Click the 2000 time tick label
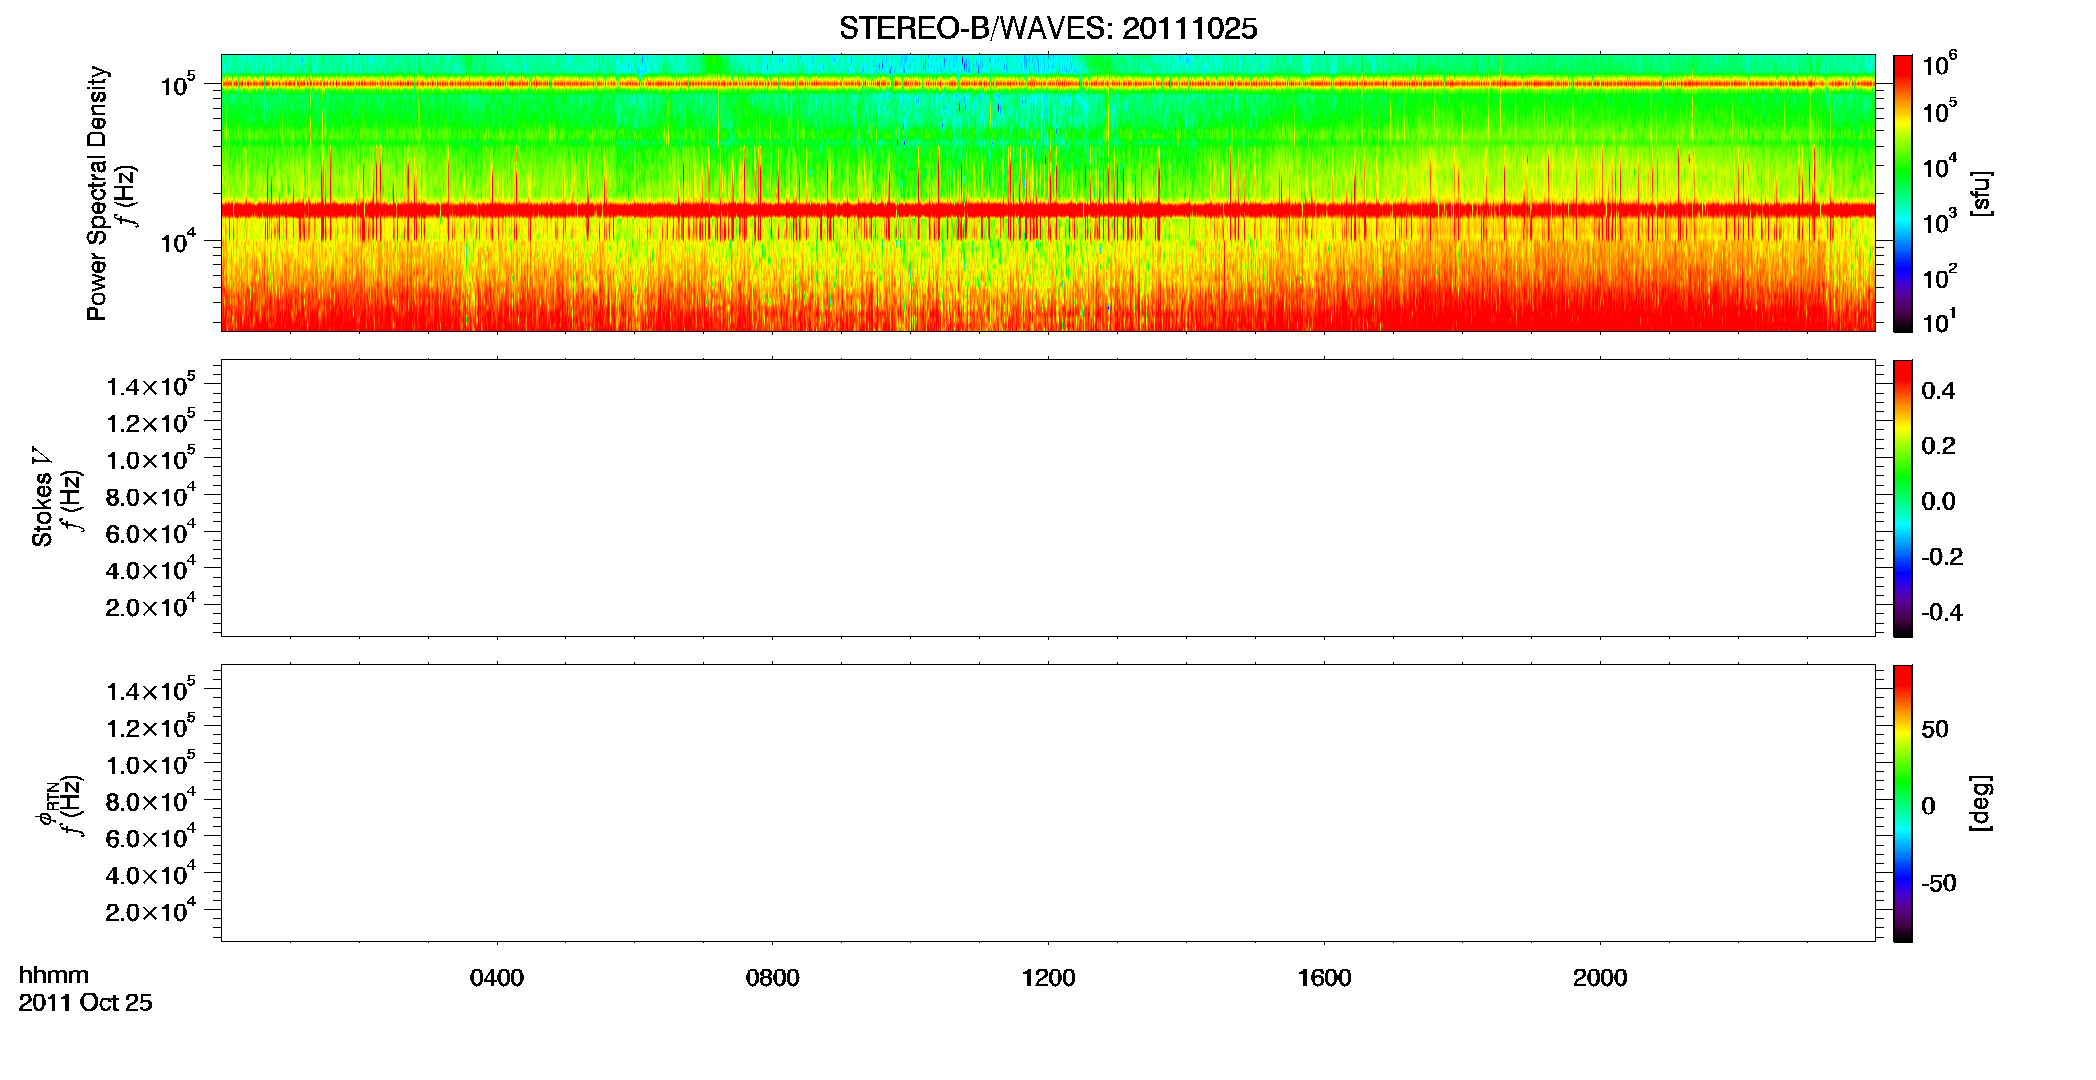This screenshot has width=2096, height=1080. coord(1600,978)
